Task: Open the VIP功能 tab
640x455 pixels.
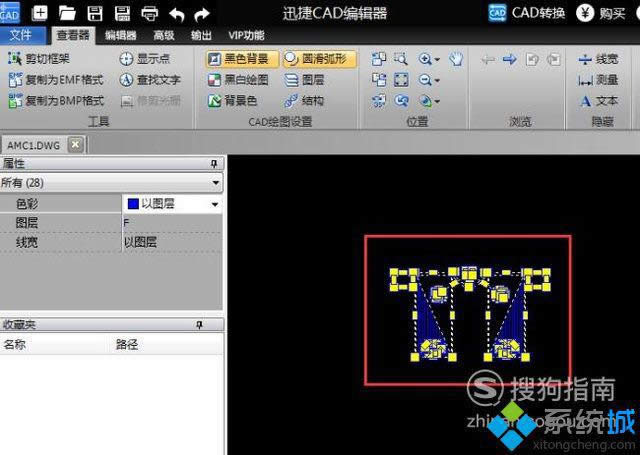Action: point(246,36)
